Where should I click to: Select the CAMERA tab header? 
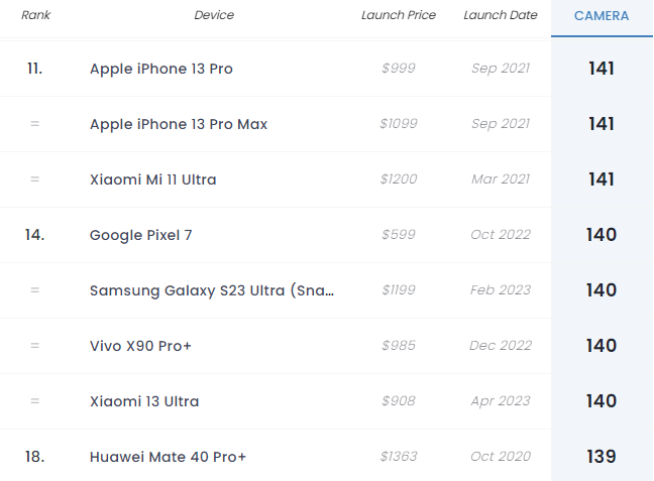point(601,16)
